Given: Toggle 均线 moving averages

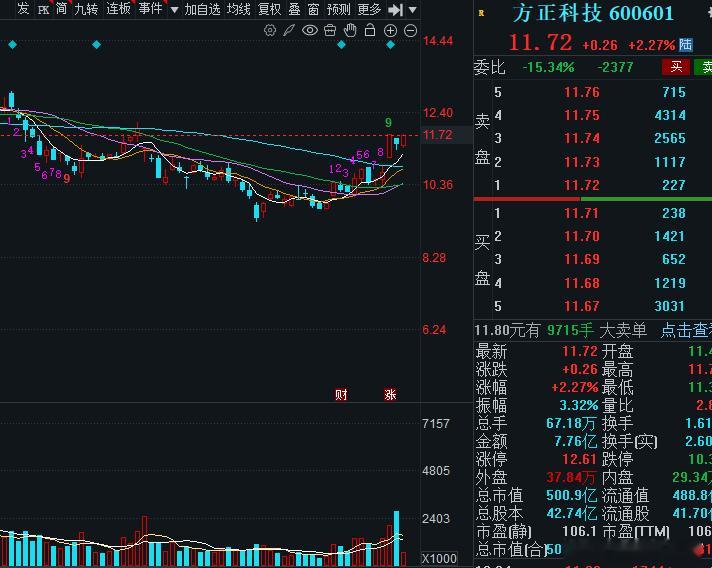Looking at the screenshot, I should click(x=238, y=9).
